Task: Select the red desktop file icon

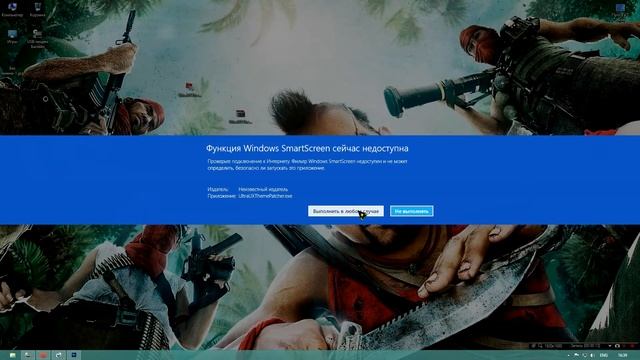Action: click(x=190, y=89)
